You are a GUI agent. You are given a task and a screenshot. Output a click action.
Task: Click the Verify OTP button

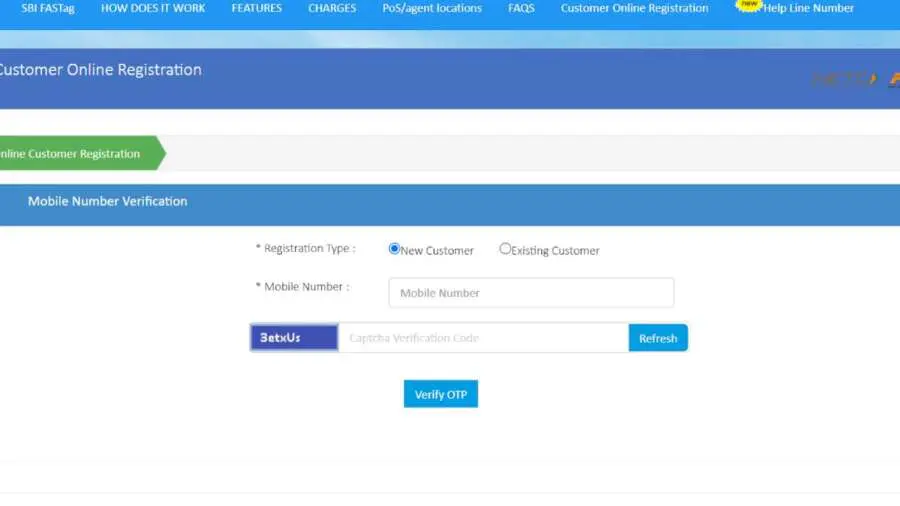click(440, 394)
